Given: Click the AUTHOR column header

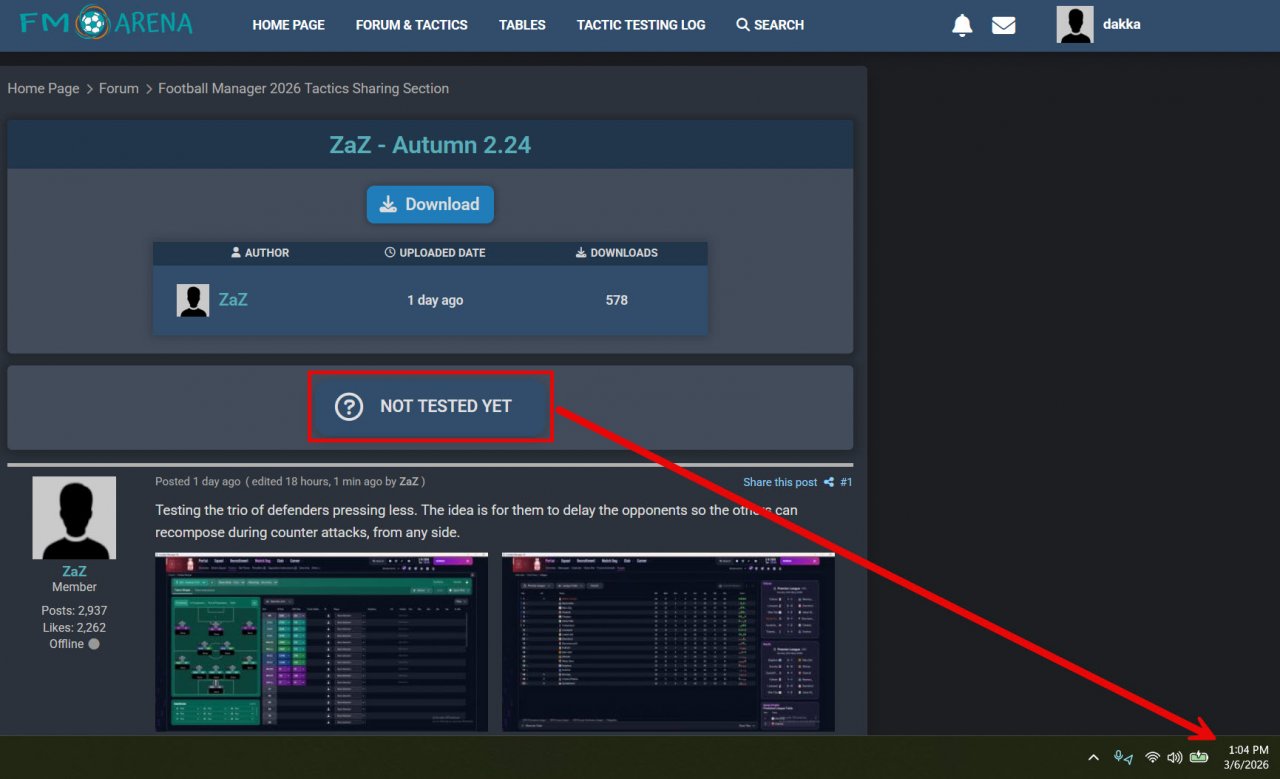Looking at the screenshot, I should (x=260, y=253).
